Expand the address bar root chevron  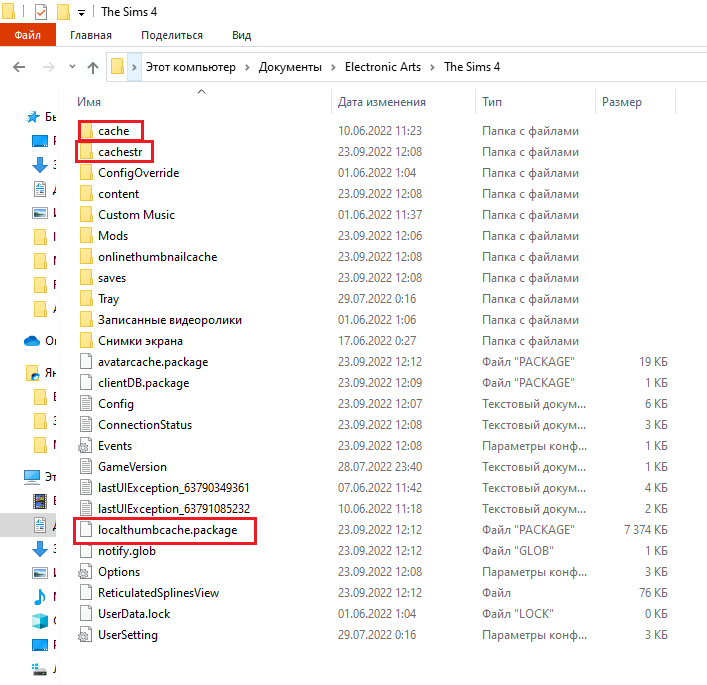pos(134,67)
